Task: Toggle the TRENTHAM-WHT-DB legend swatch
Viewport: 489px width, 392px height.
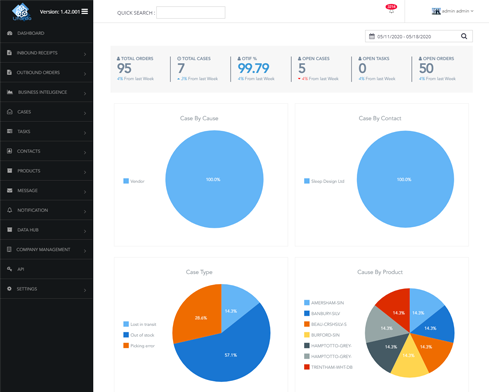Action: [307, 367]
